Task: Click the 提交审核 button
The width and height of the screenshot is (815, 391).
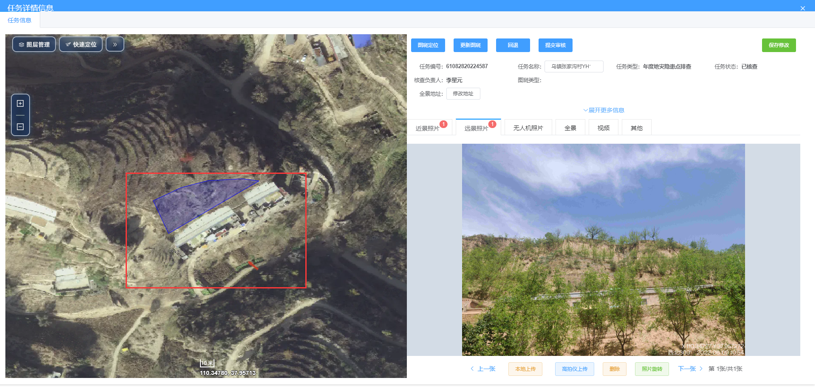Action: (555, 45)
